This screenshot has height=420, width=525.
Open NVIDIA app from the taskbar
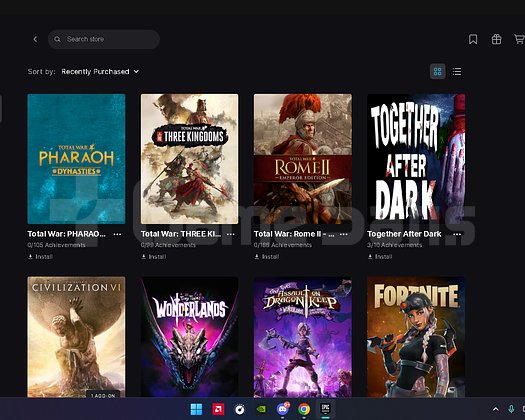(261, 409)
